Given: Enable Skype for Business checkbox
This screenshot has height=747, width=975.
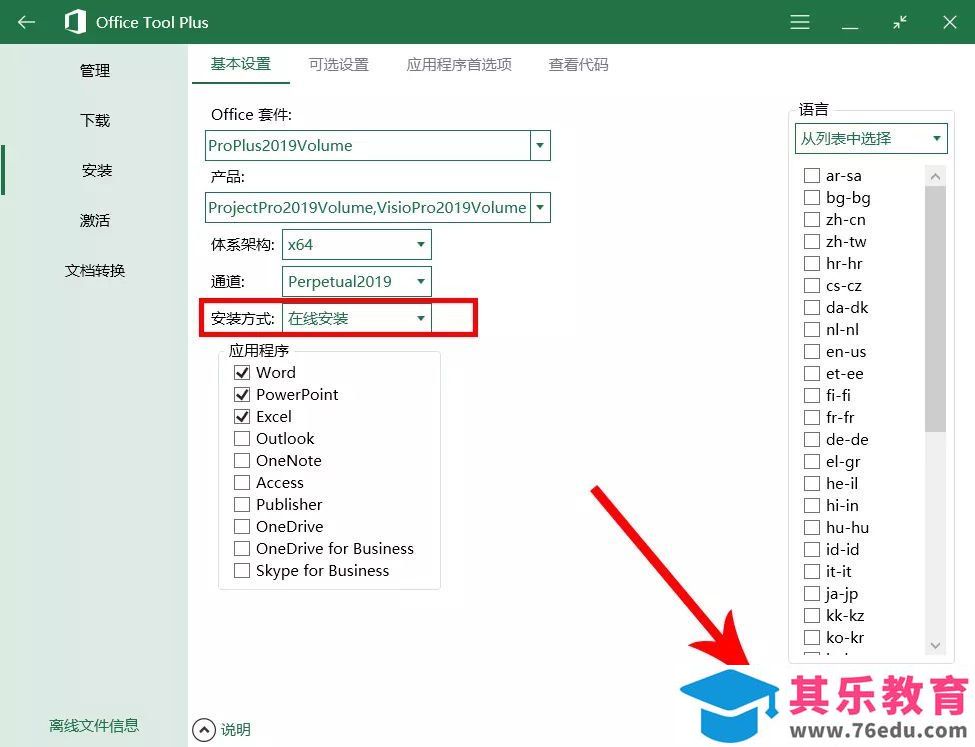Looking at the screenshot, I should click(242, 570).
